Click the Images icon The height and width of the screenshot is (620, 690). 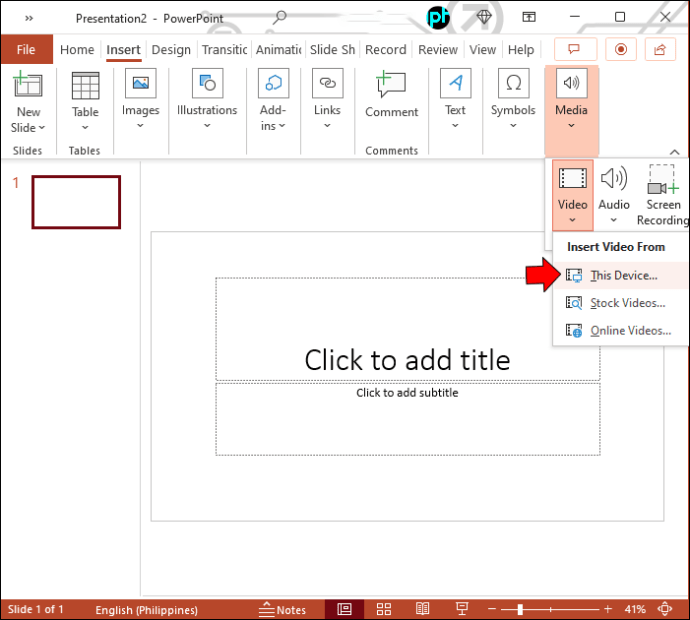click(x=141, y=83)
